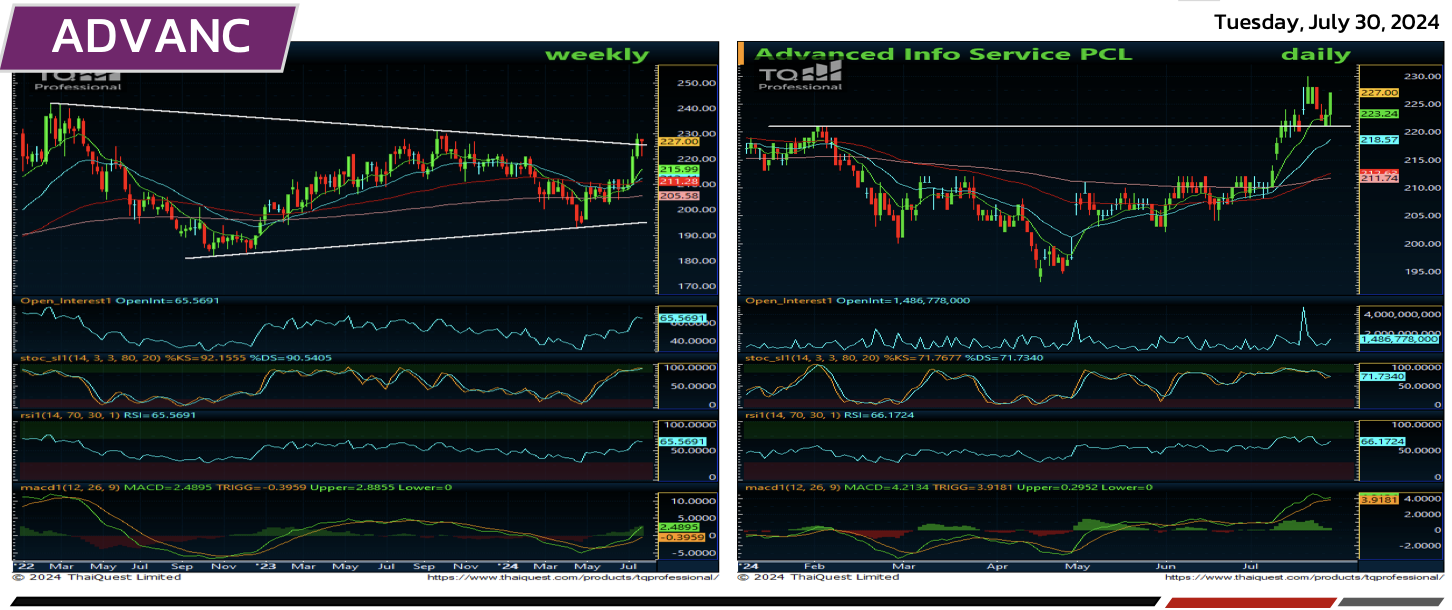Click the 170.00 price axis label on weekly chart
The height and width of the screenshot is (610, 1452).
pos(694,286)
